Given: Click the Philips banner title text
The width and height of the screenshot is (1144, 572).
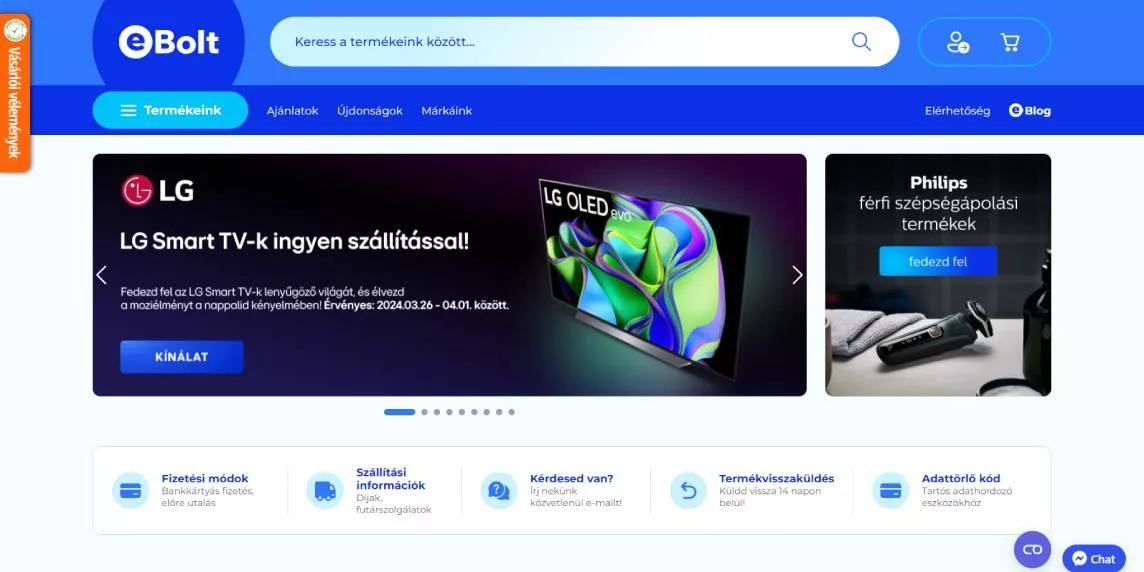Looking at the screenshot, I should coord(938,203).
